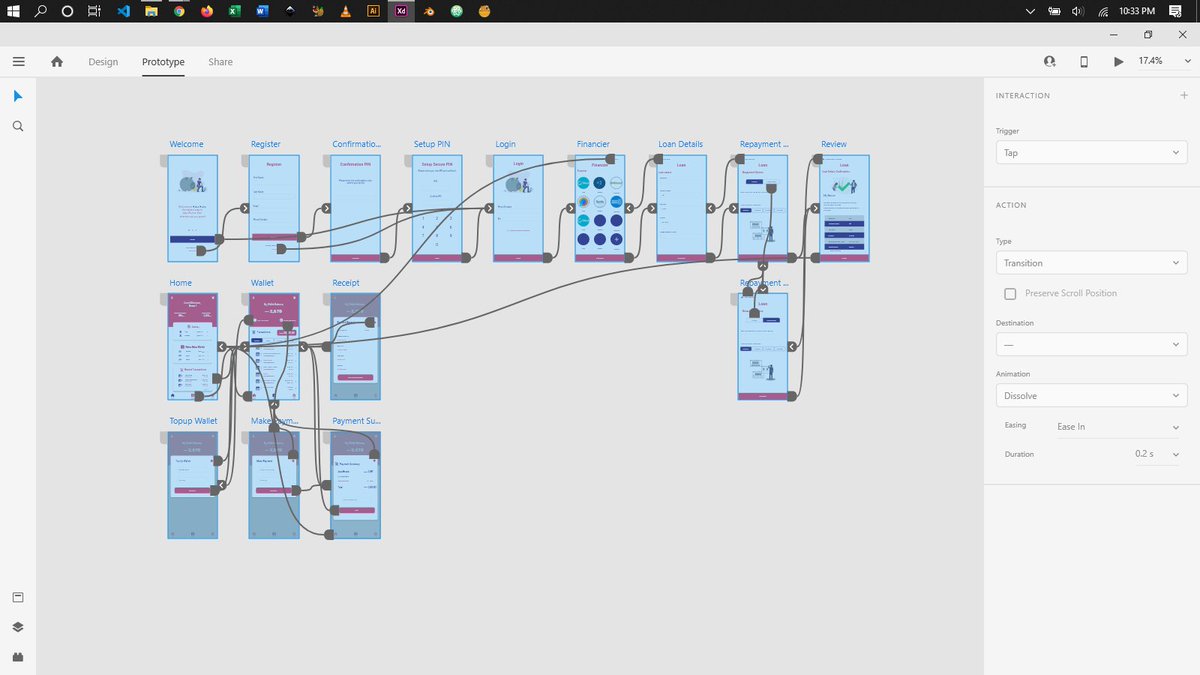Screen dimensions: 1200x675
Task: Open the Type Transition dropdown
Action: tap(1092, 263)
